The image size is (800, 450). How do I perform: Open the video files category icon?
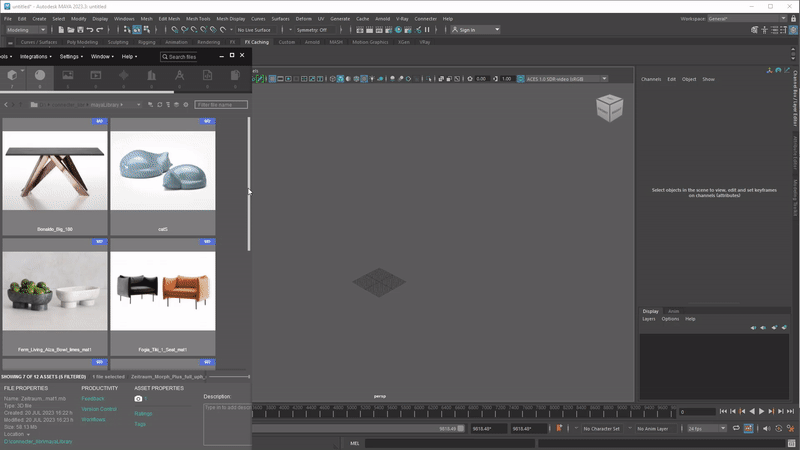(x=95, y=76)
